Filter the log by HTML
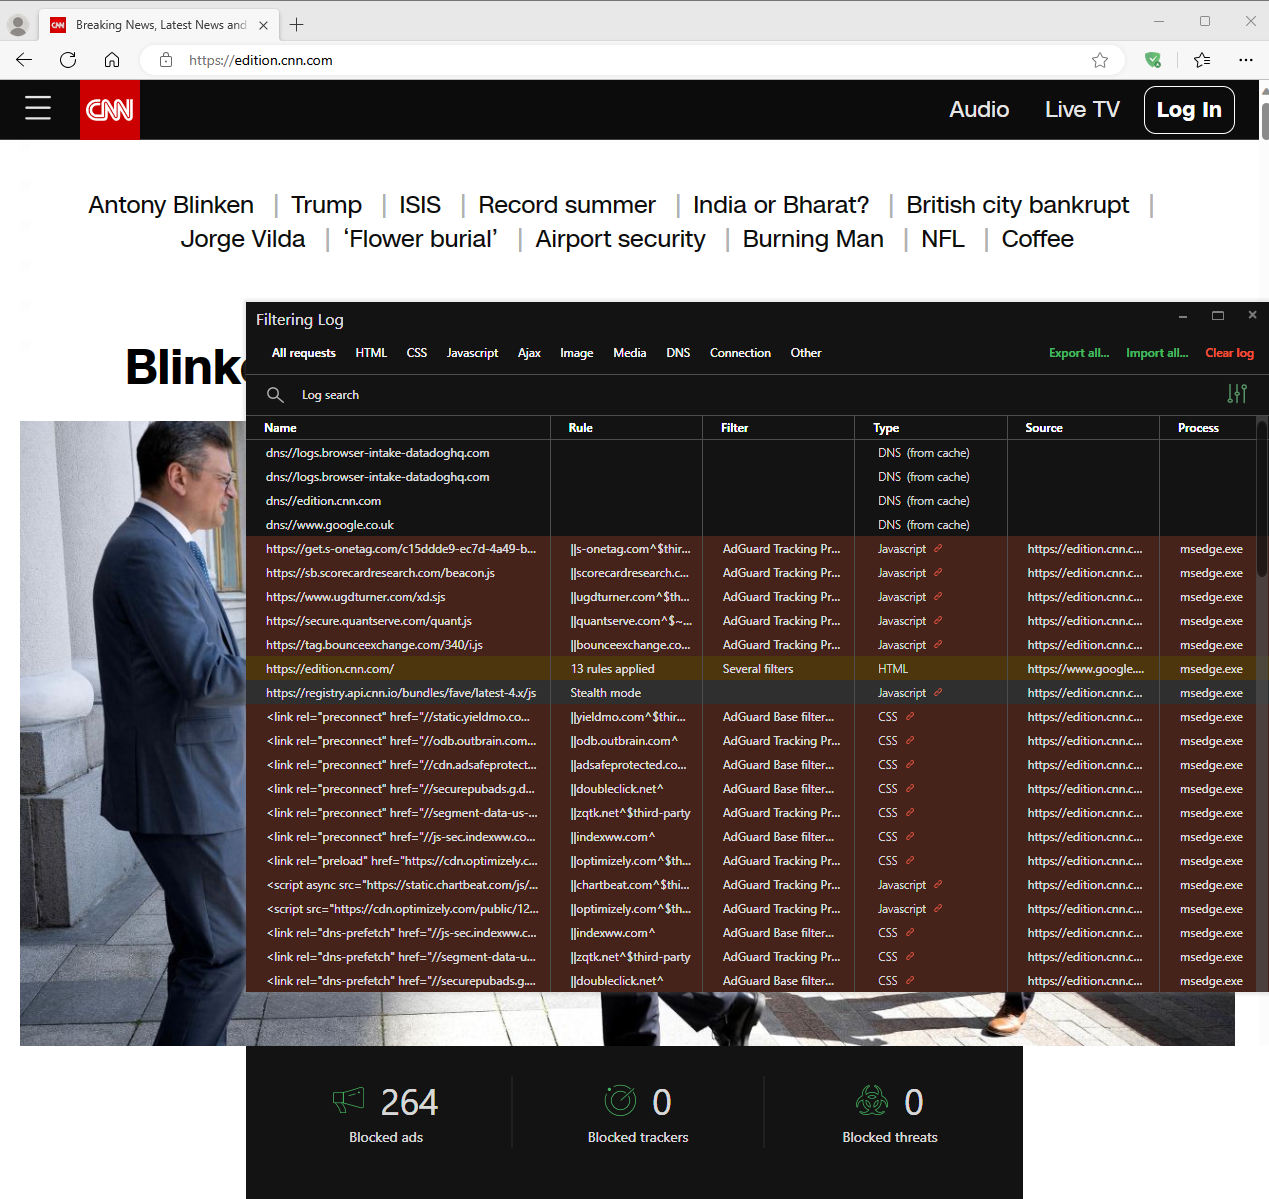Image resolution: width=1269 pixels, height=1199 pixels. pyautogui.click(x=371, y=353)
